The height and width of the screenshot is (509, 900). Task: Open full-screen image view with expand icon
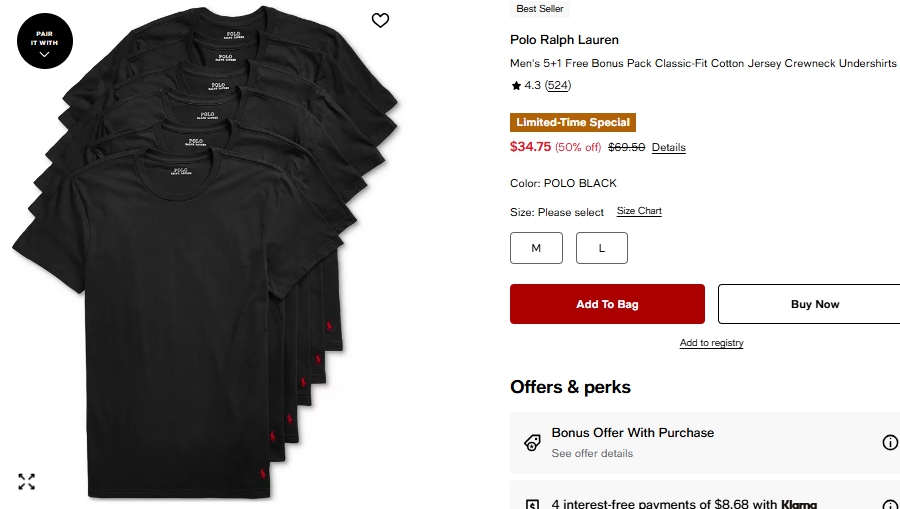[x=27, y=482]
